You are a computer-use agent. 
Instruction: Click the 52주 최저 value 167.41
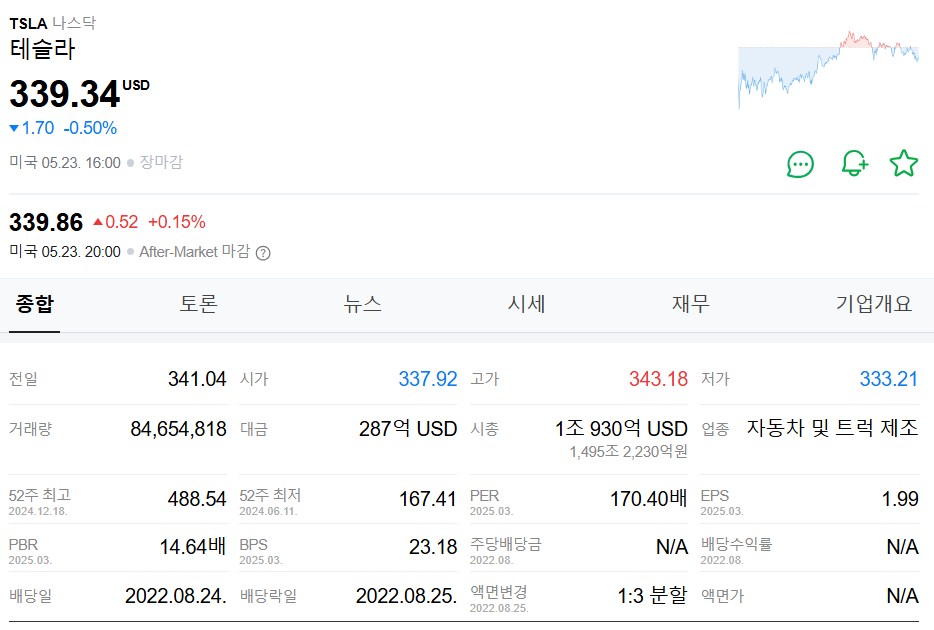click(428, 499)
